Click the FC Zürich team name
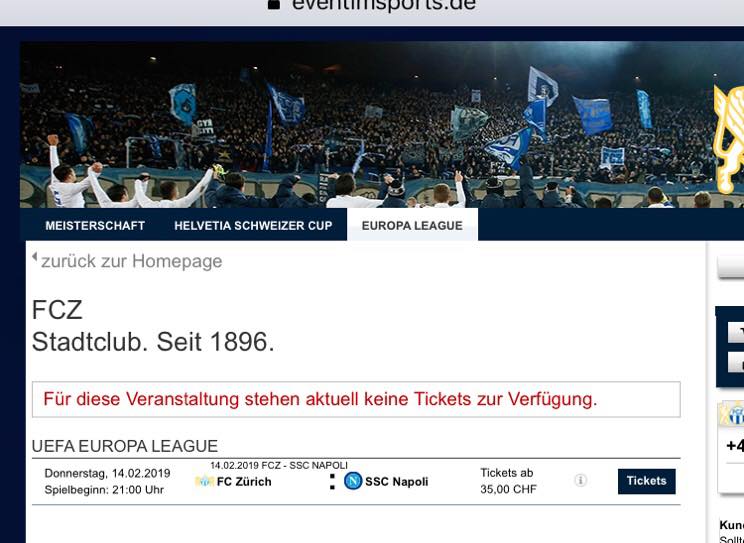Image resolution: width=744 pixels, height=543 pixels. click(x=244, y=481)
